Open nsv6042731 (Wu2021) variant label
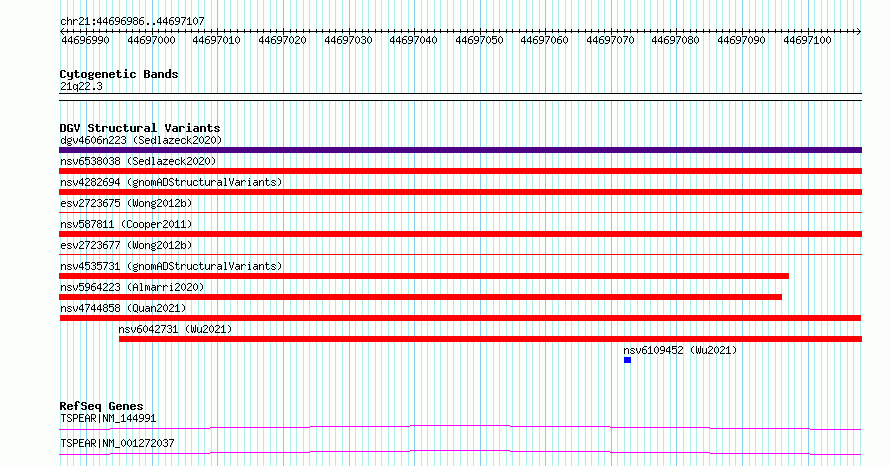The height and width of the screenshot is (466, 890). click(175, 329)
